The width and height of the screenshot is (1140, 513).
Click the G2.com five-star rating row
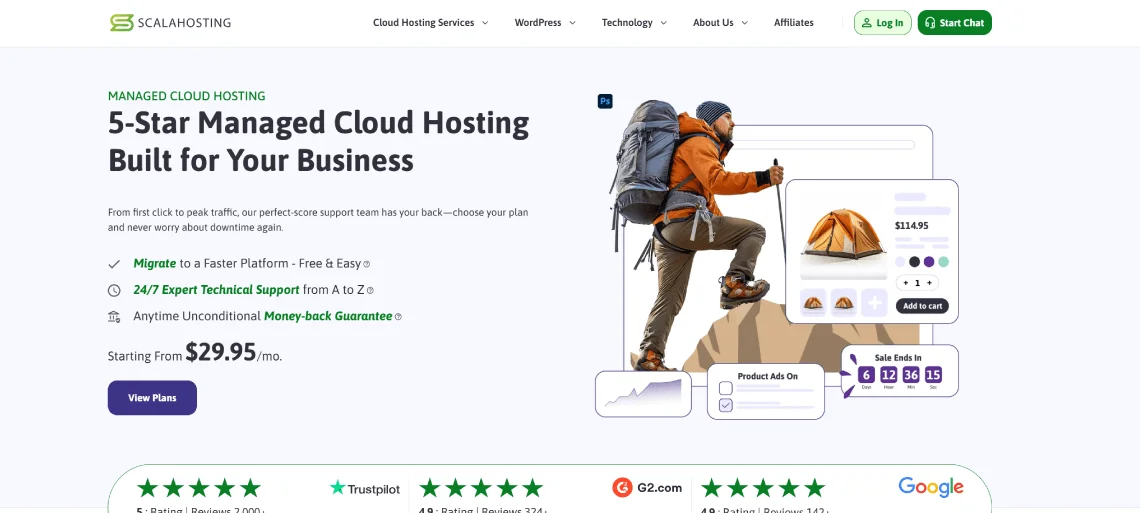pos(481,488)
